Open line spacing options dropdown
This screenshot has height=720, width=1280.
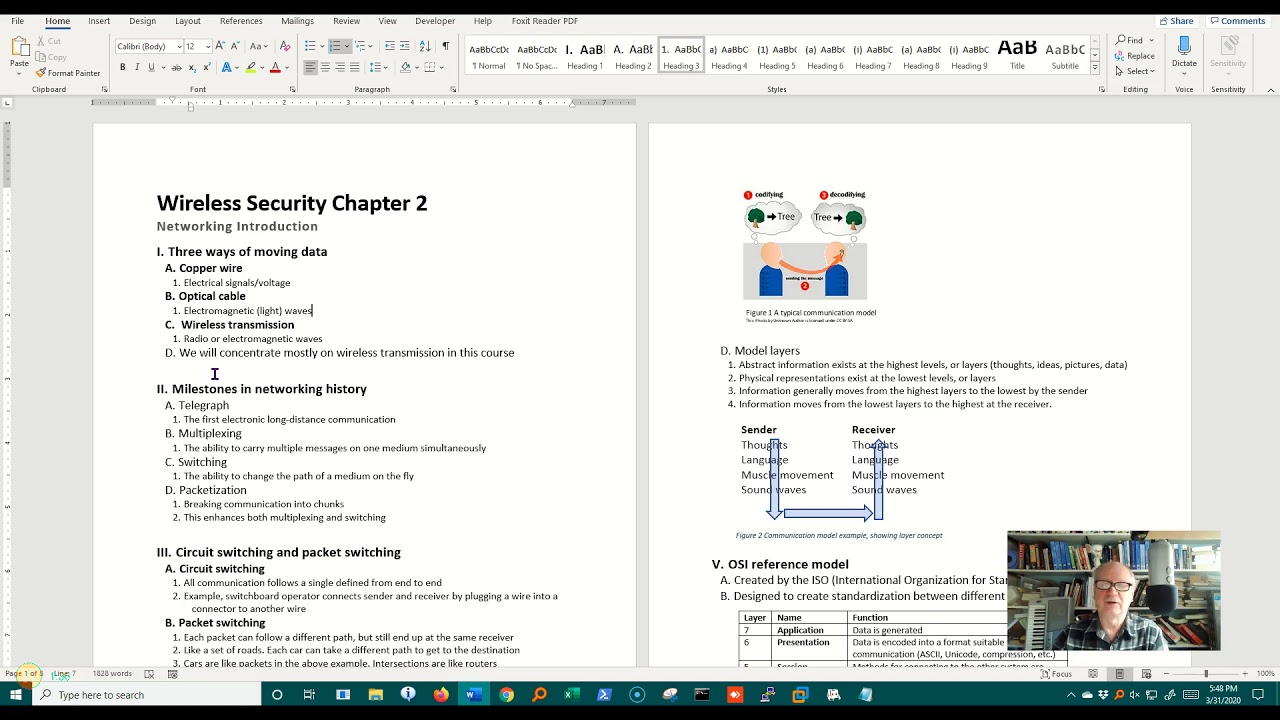point(378,67)
